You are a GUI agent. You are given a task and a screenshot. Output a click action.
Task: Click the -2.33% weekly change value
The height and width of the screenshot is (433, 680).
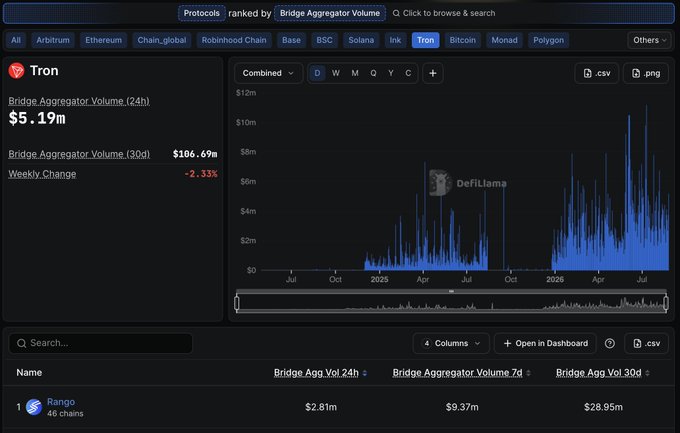click(x=201, y=174)
